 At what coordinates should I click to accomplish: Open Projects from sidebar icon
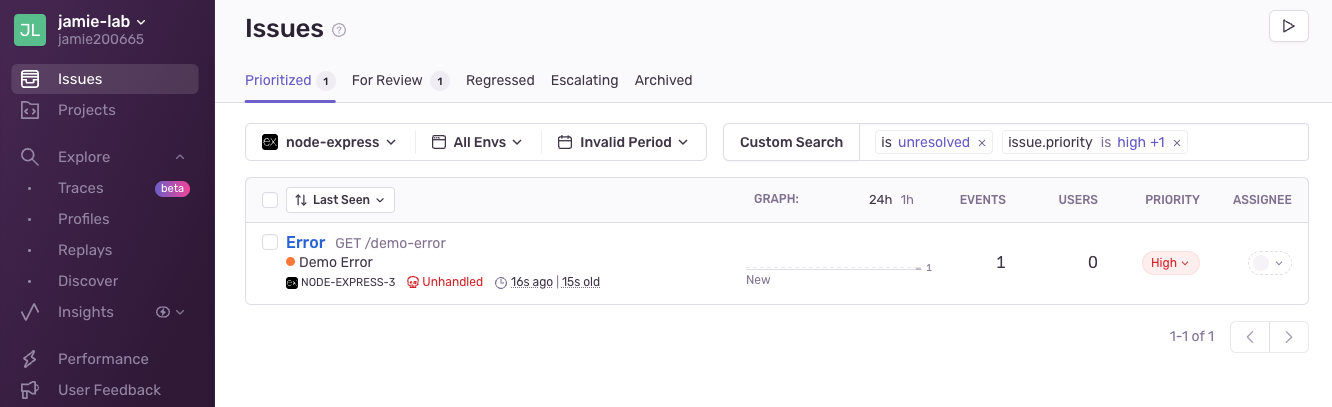pyautogui.click(x=30, y=110)
